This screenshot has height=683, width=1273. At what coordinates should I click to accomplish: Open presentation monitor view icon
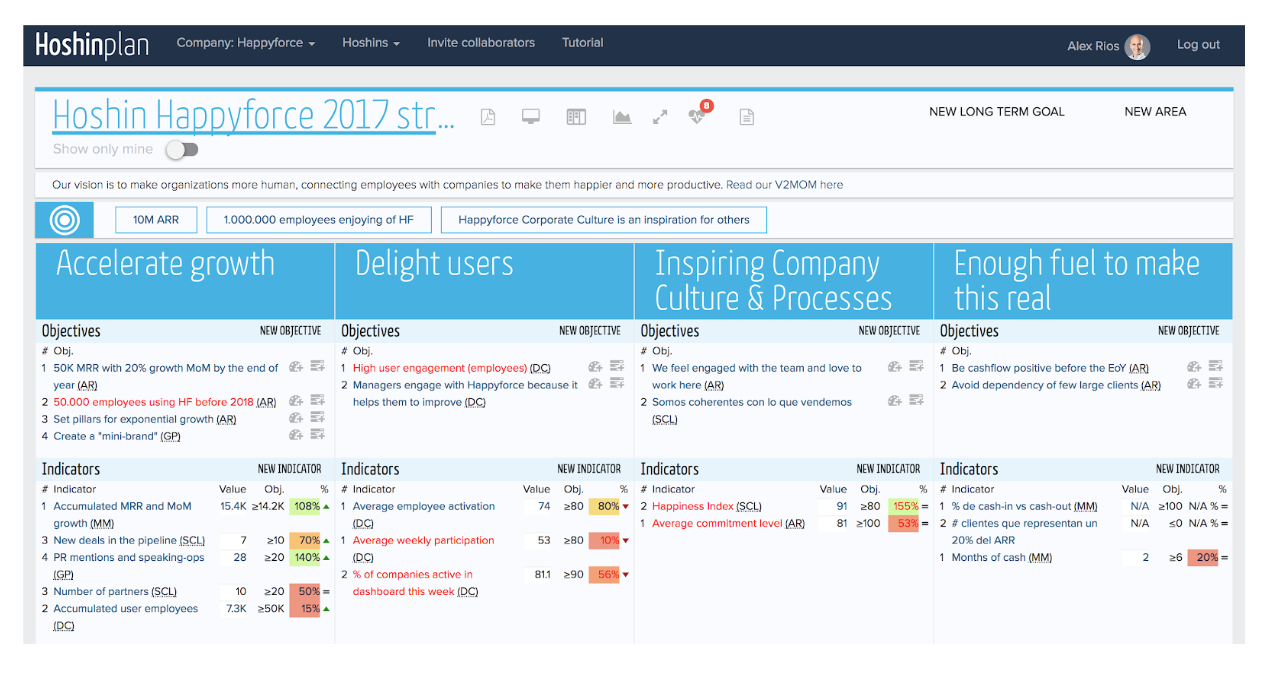(x=531, y=117)
